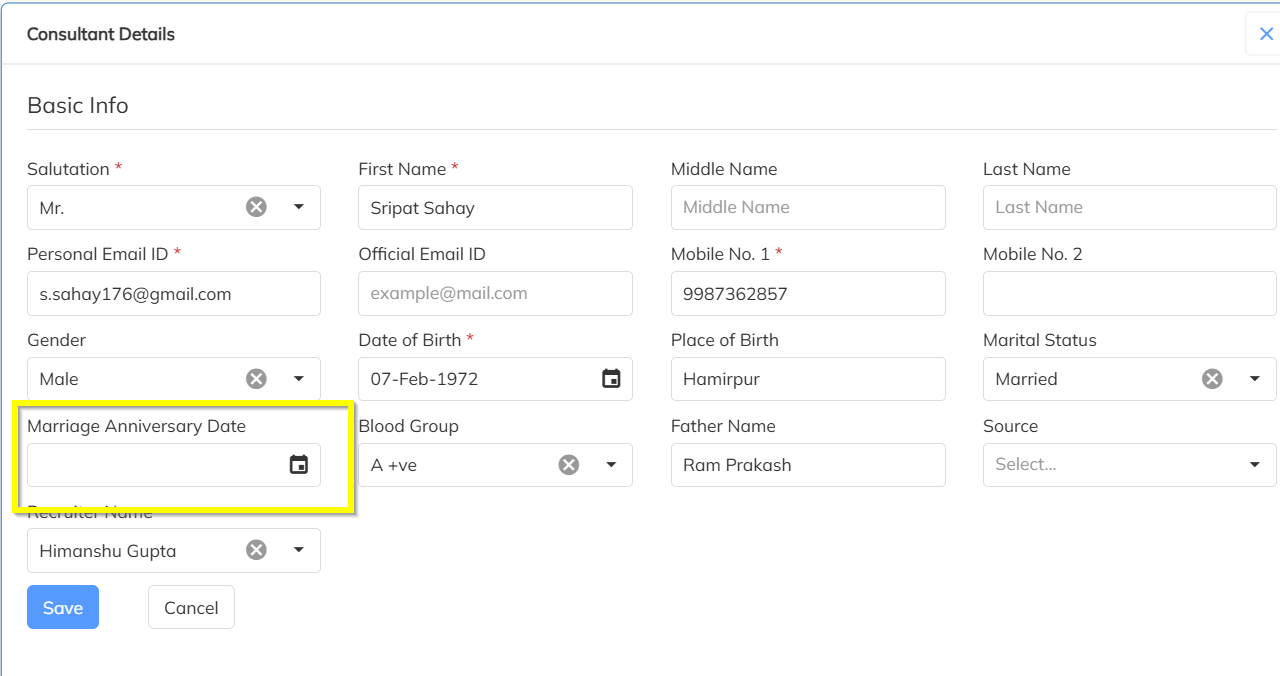Close the Consultant Details dialog

click(1266, 34)
